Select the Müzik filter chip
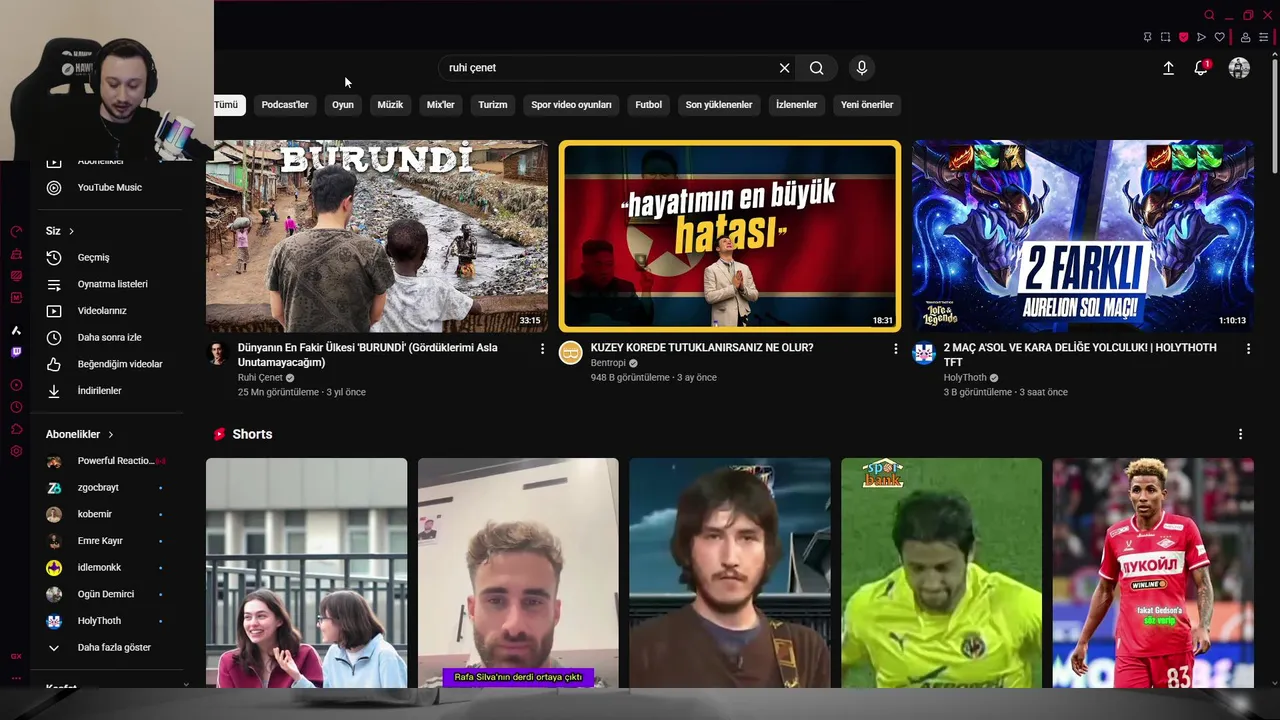 click(x=390, y=105)
